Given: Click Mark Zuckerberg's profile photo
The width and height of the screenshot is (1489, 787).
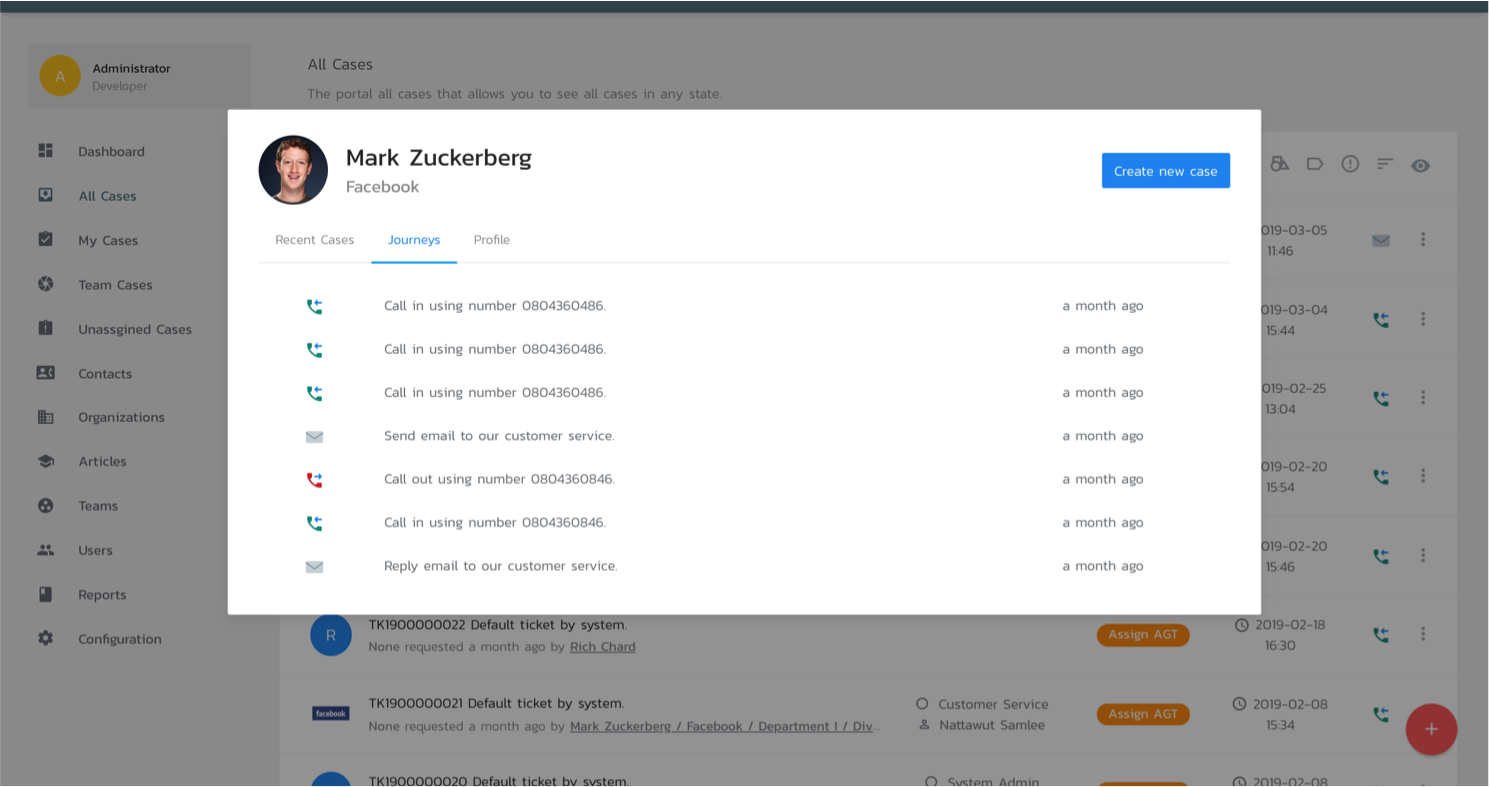Looking at the screenshot, I should click(293, 170).
